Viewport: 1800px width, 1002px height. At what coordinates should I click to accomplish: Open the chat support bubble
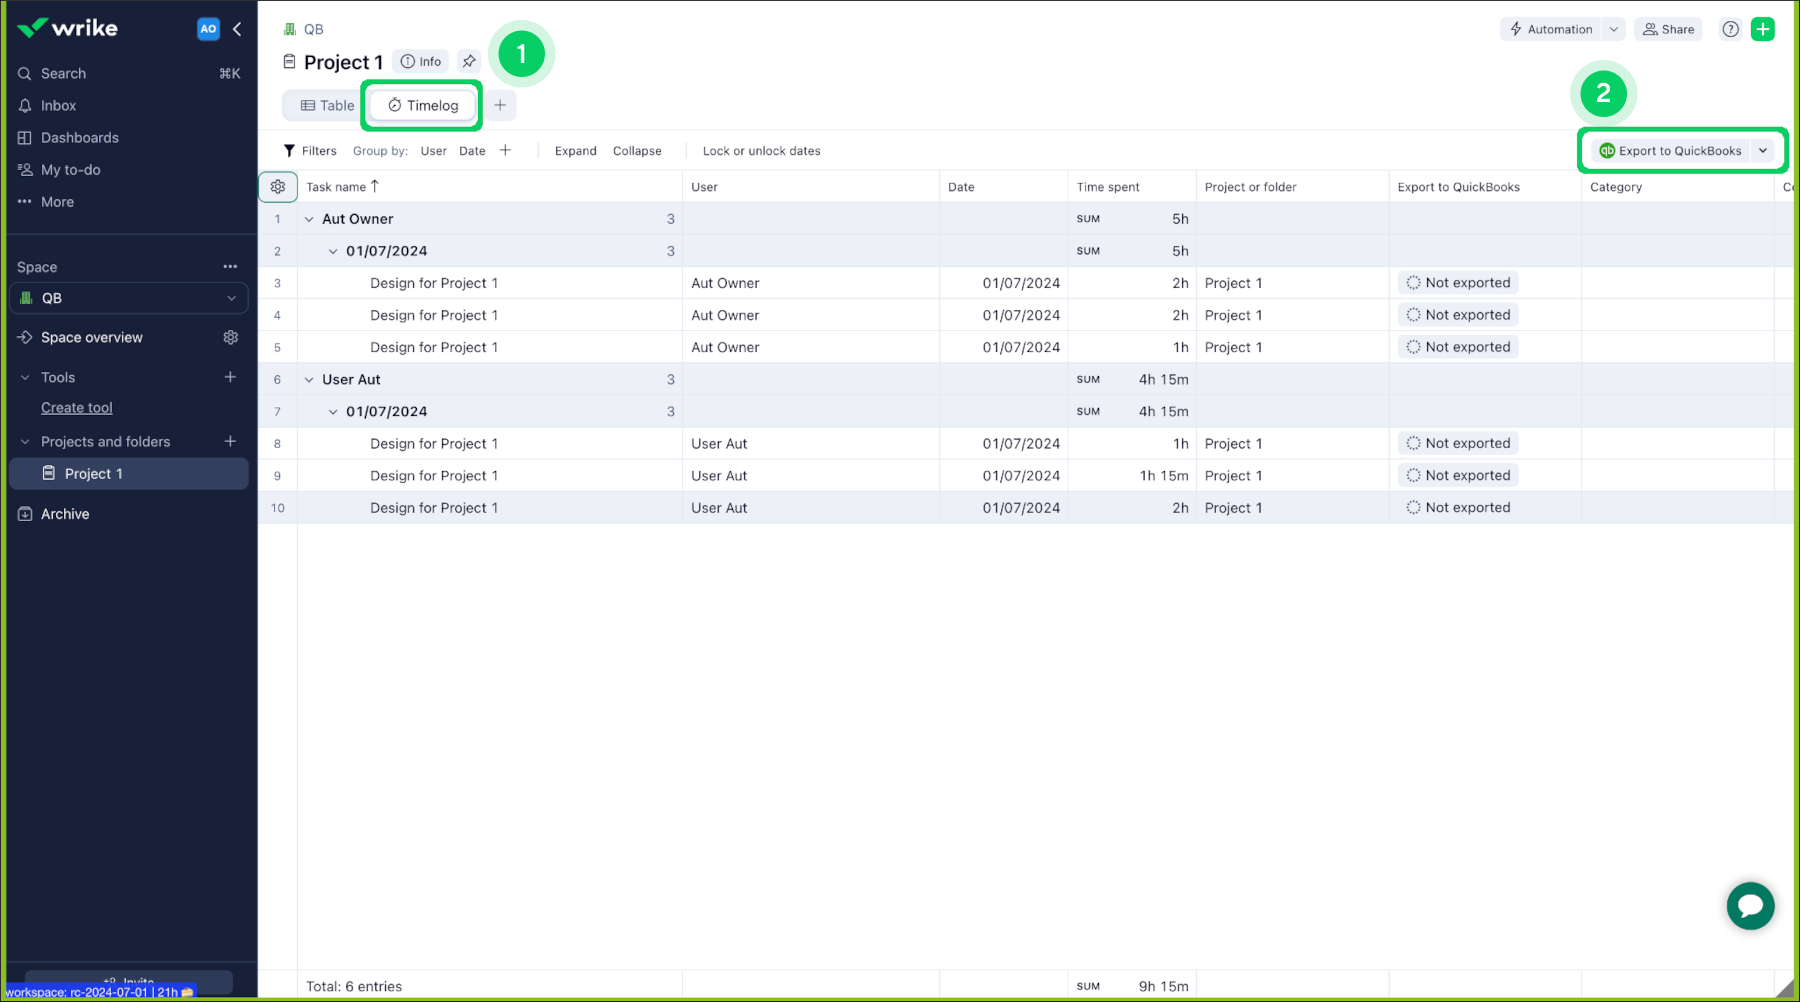click(x=1750, y=906)
